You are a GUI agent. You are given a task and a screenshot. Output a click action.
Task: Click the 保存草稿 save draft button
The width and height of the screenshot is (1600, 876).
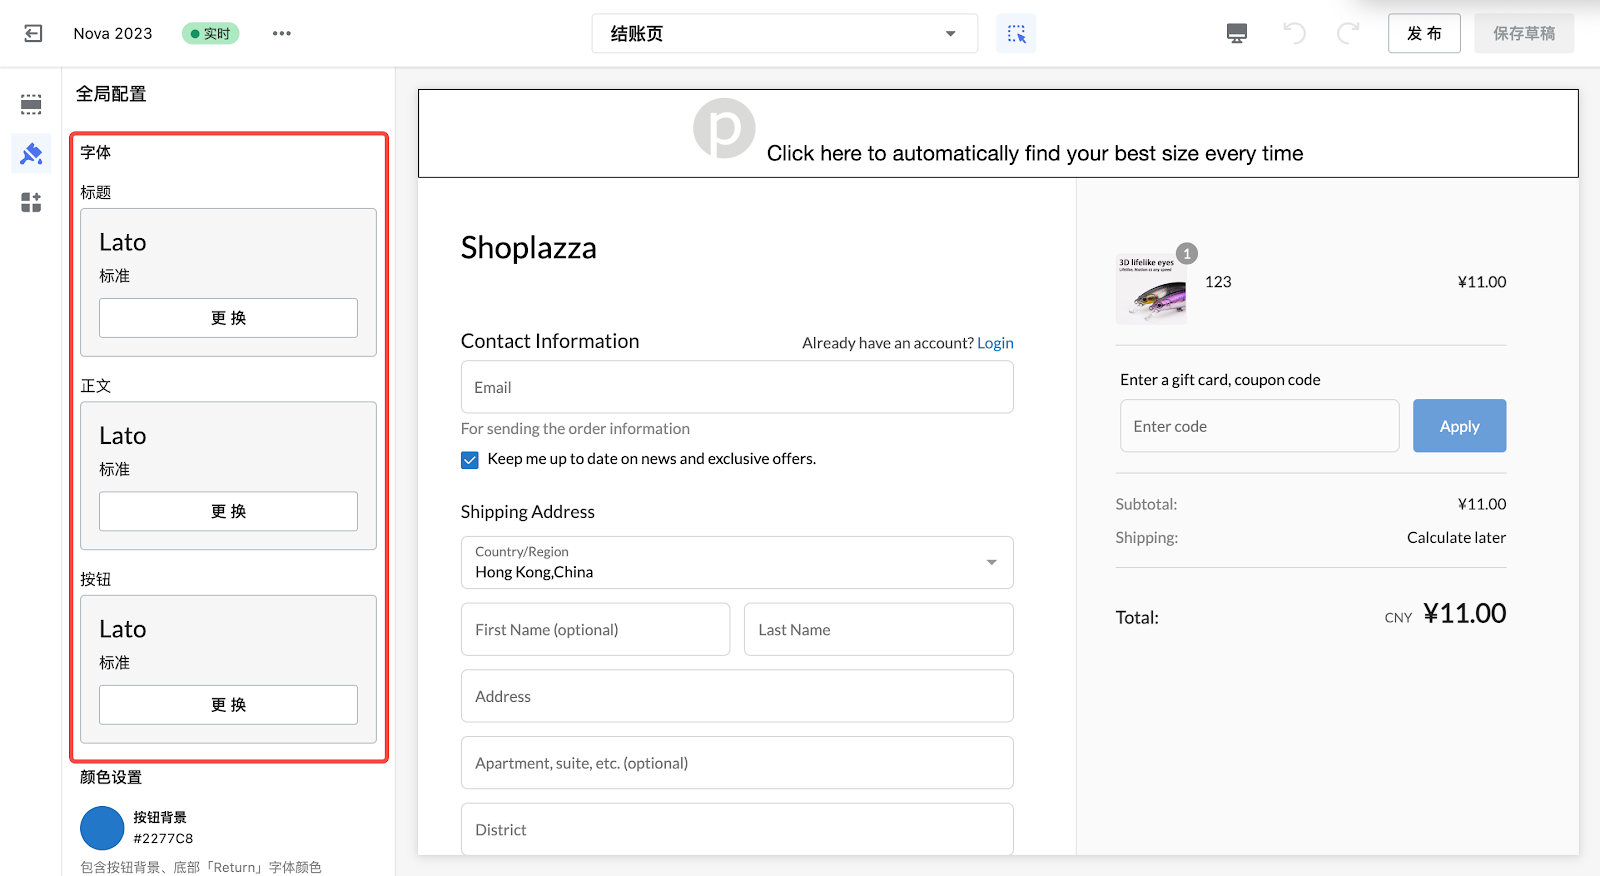click(1524, 33)
